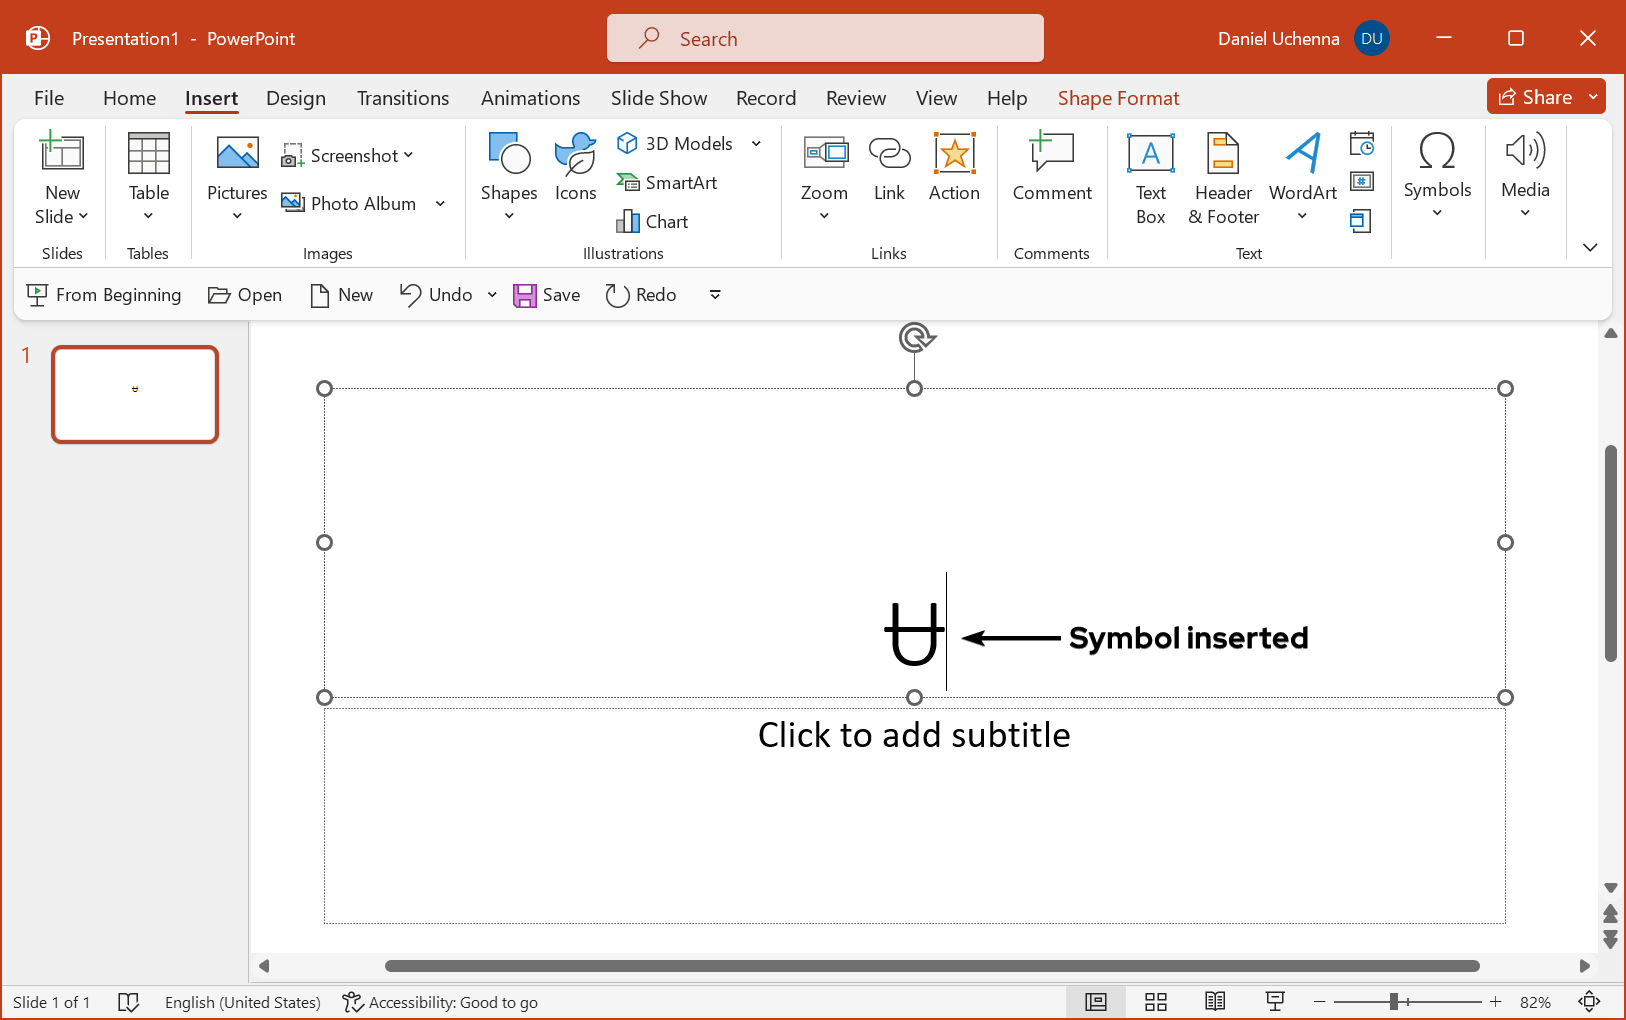The height and width of the screenshot is (1020, 1626).
Task: Switch to Slide Sorter view
Action: (1156, 1002)
